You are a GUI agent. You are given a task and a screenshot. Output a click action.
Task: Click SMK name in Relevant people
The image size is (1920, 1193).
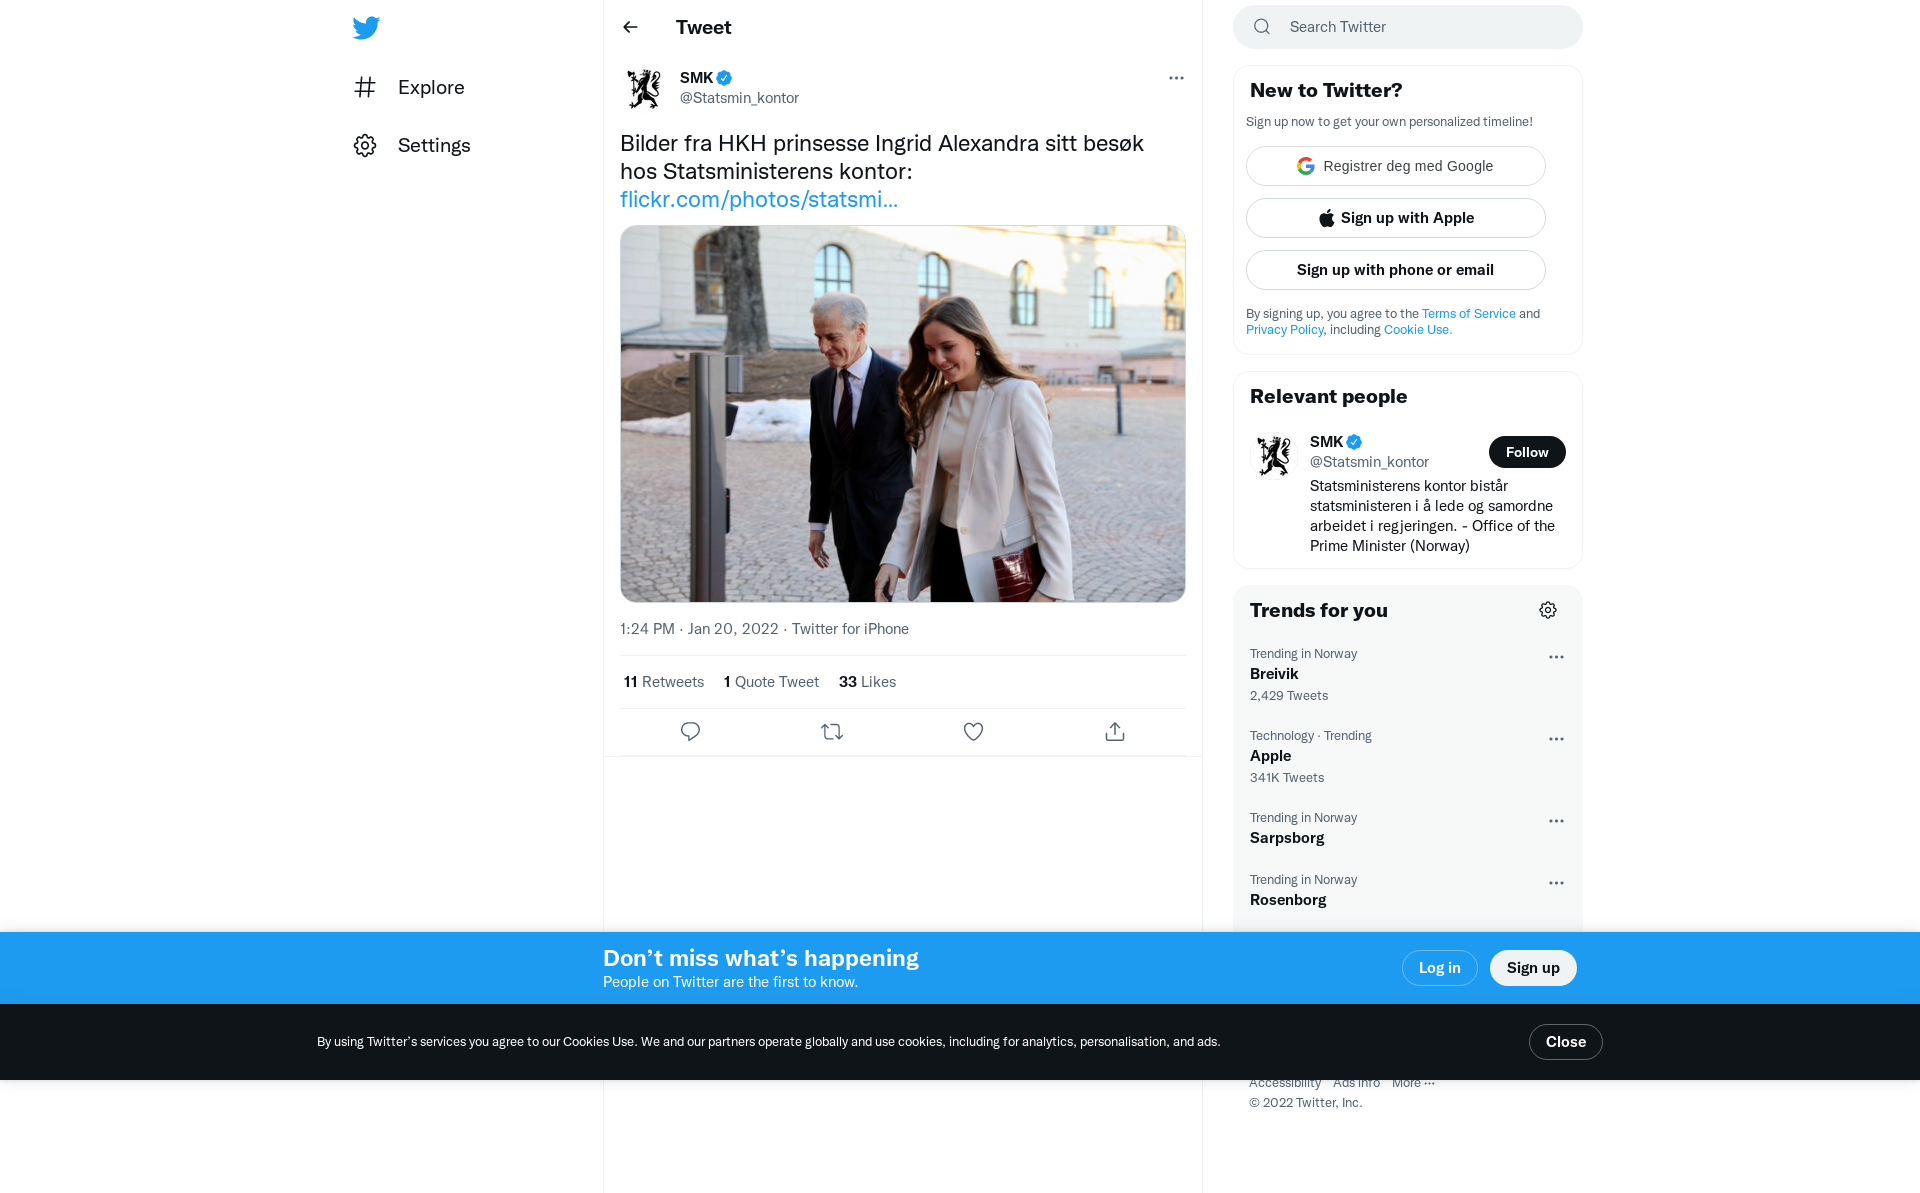coord(1326,442)
